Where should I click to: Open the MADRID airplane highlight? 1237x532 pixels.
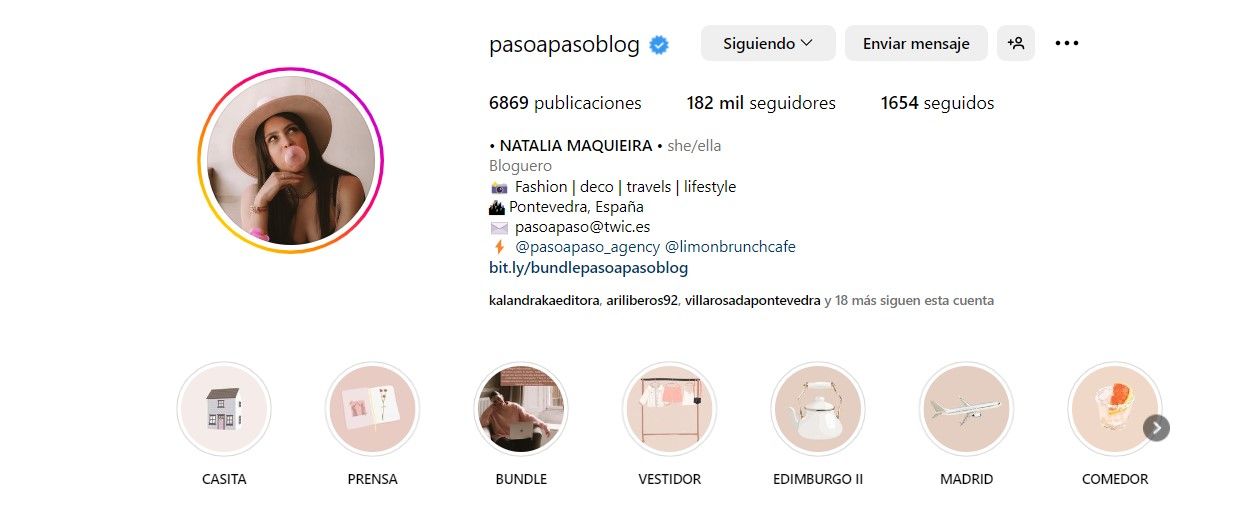click(966, 409)
